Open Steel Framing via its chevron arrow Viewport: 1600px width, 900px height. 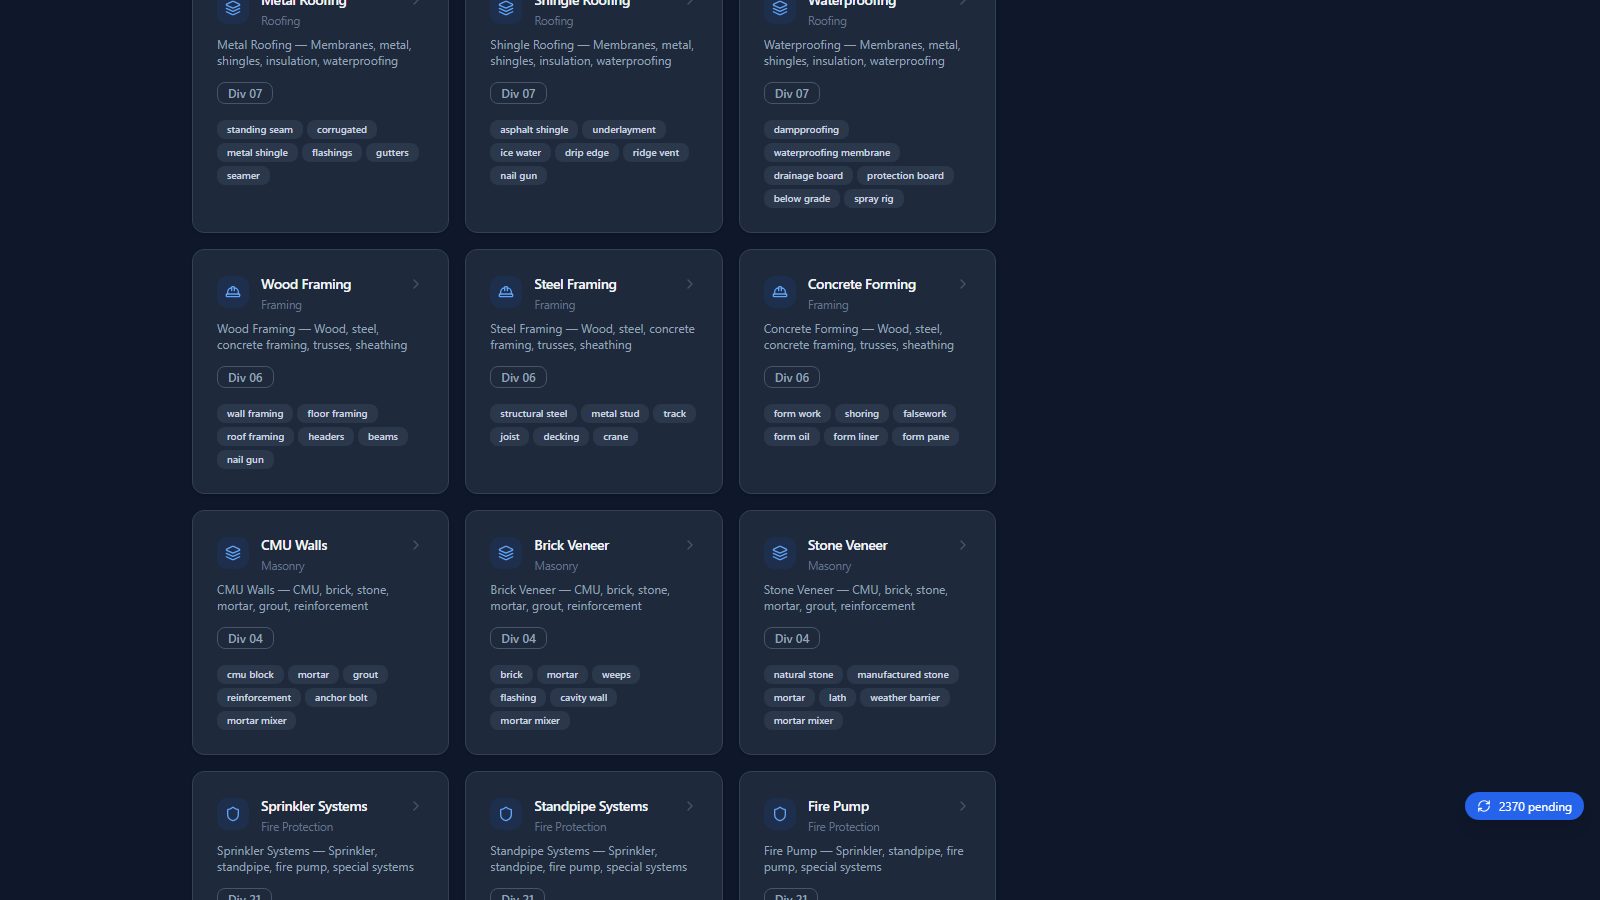(x=689, y=284)
